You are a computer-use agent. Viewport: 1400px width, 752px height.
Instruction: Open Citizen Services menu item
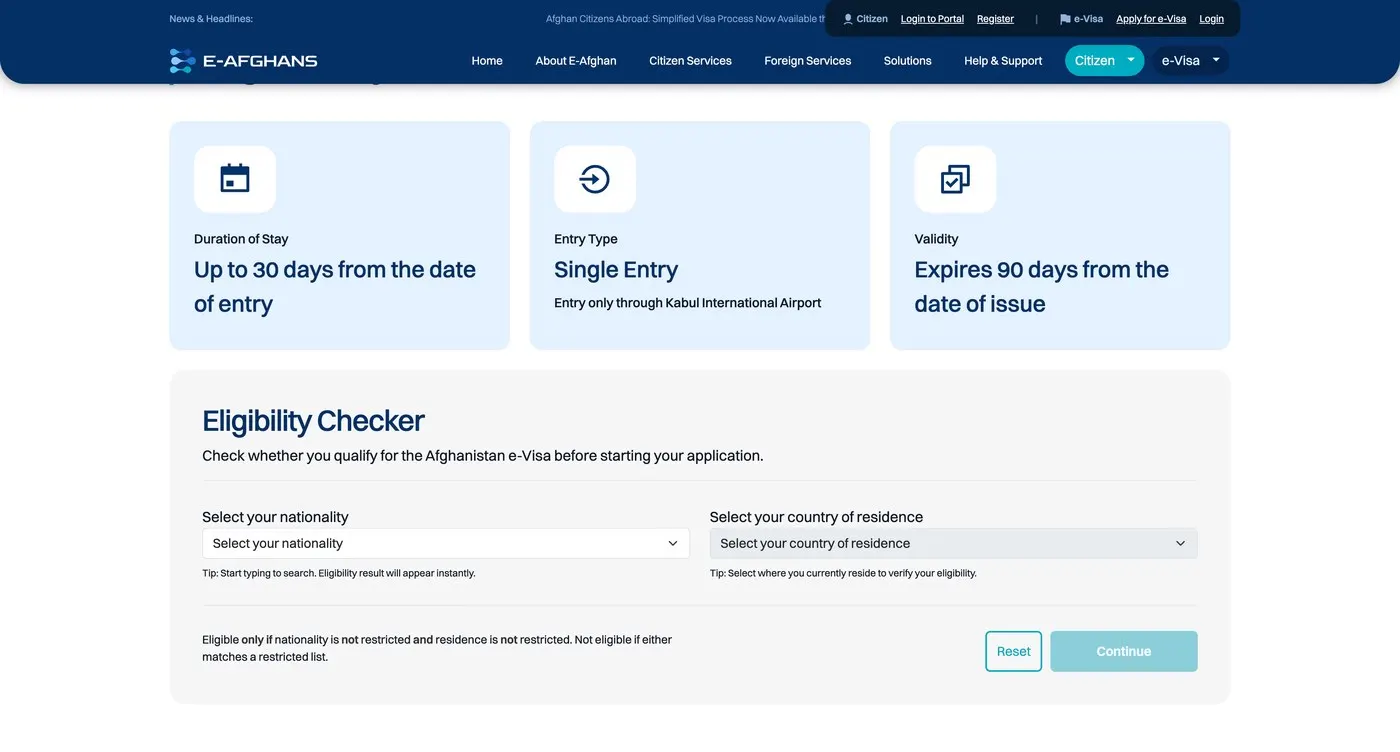(690, 61)
